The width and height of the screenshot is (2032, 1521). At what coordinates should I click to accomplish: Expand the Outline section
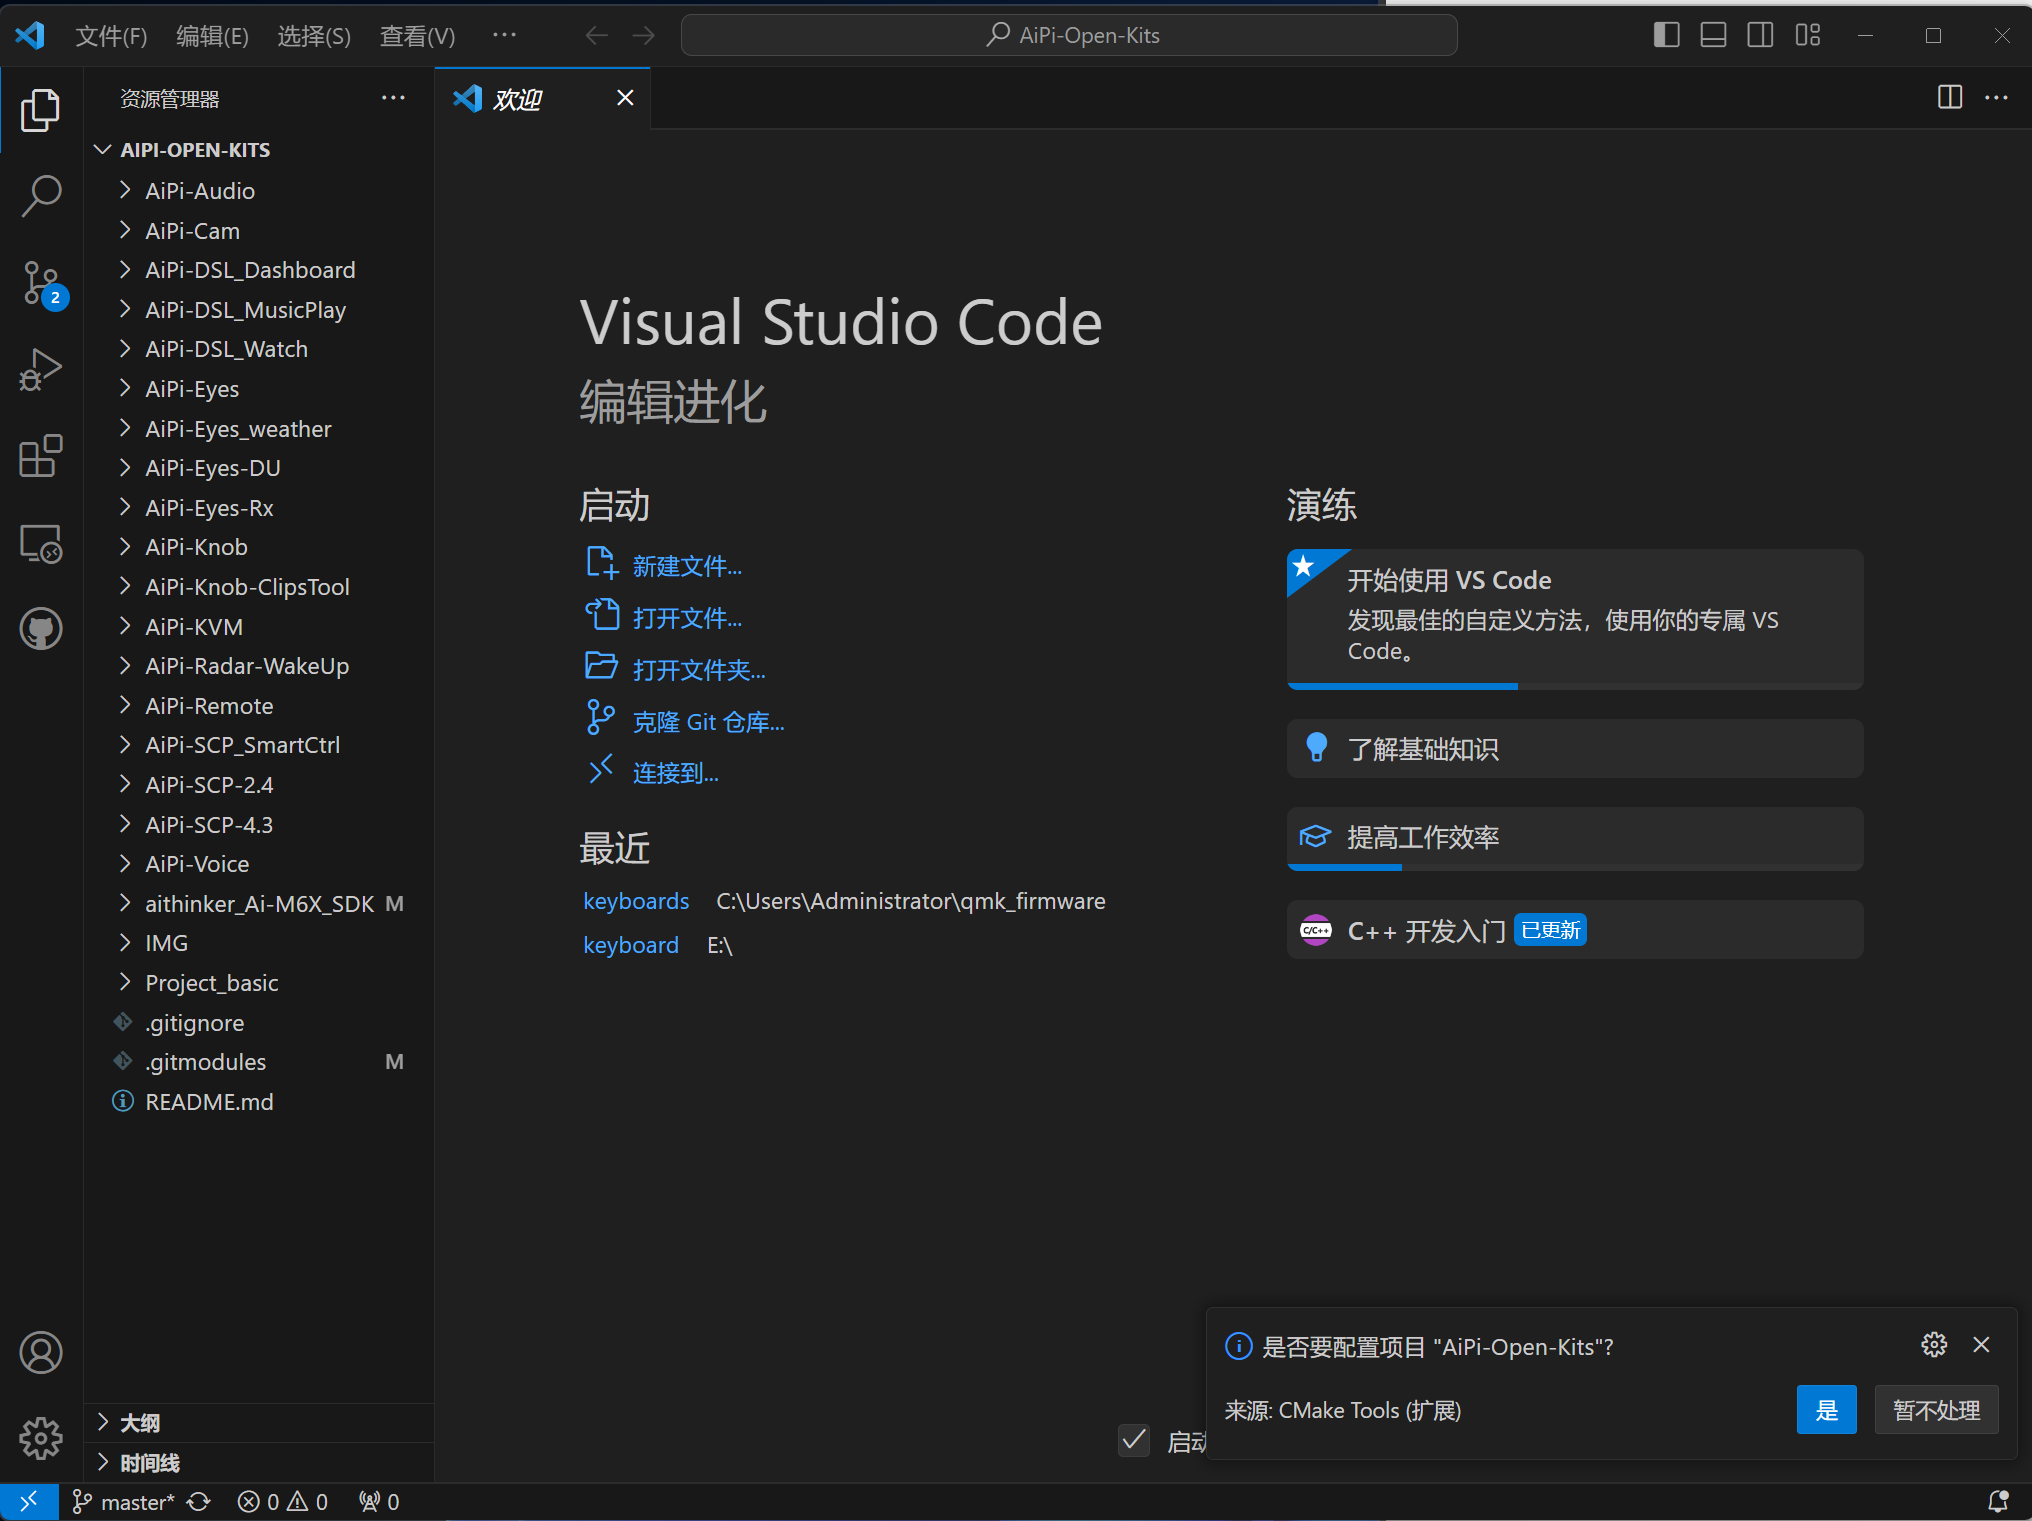tap(259, 1422)
